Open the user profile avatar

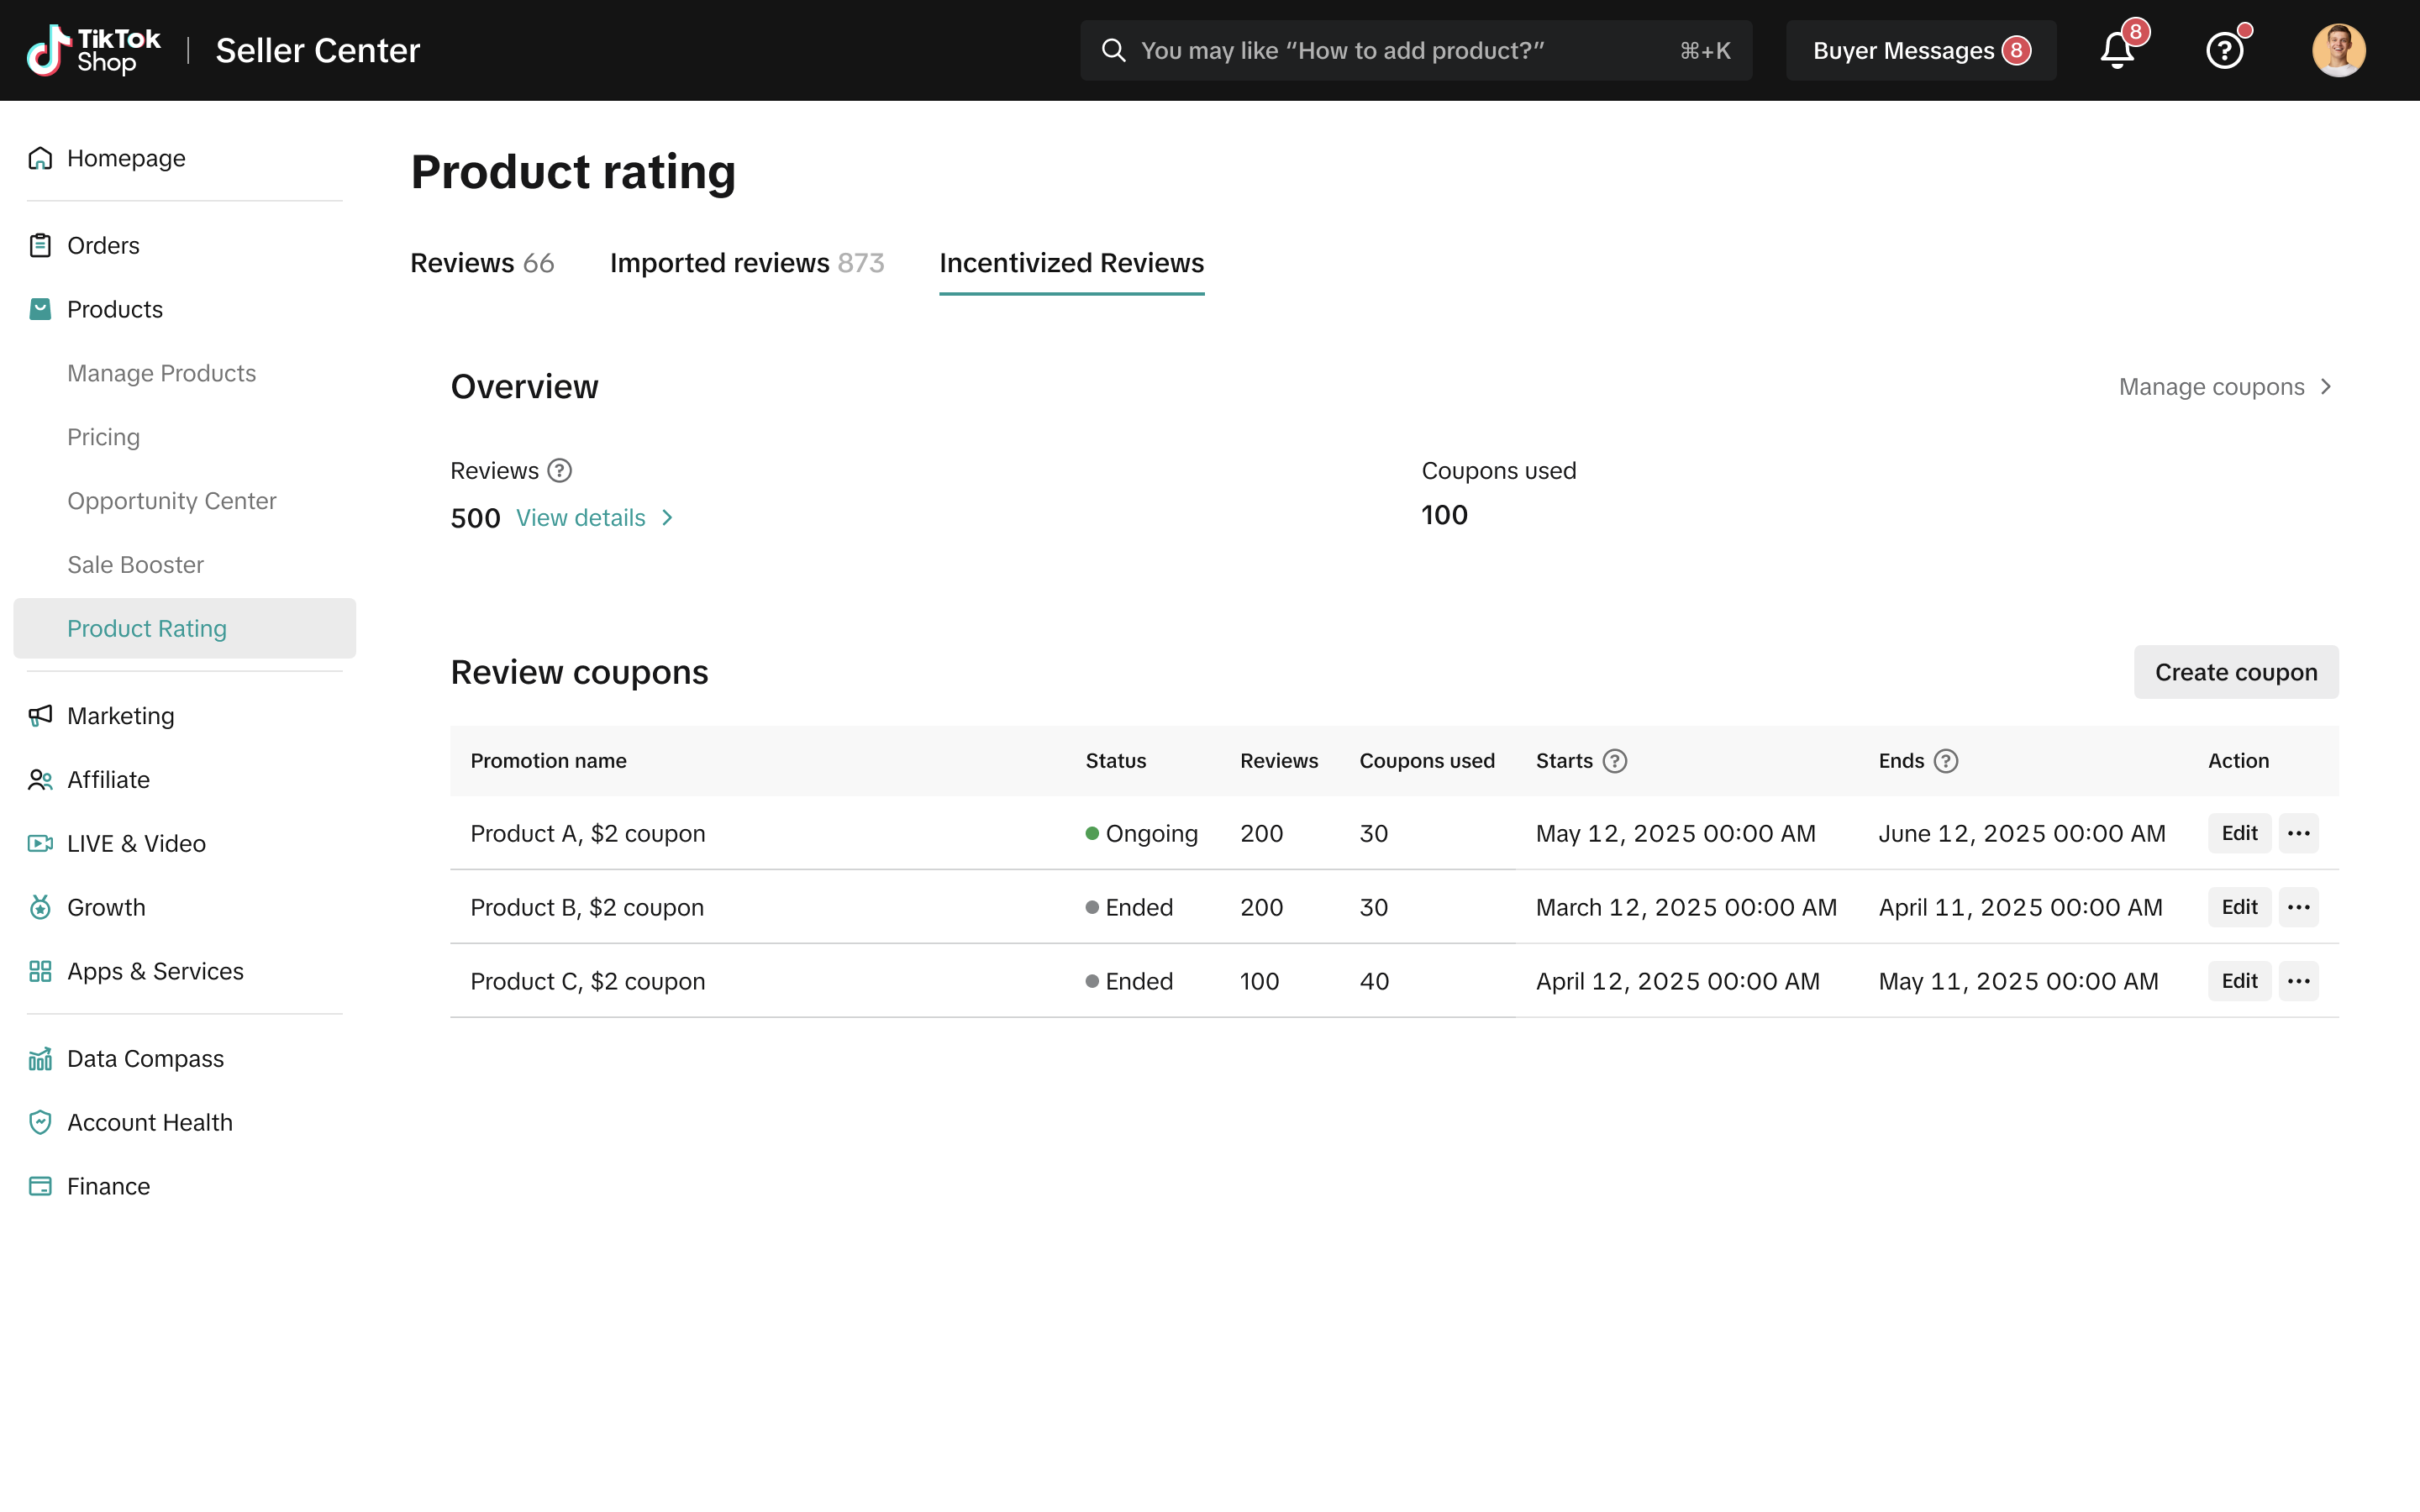click(2338, 50)
